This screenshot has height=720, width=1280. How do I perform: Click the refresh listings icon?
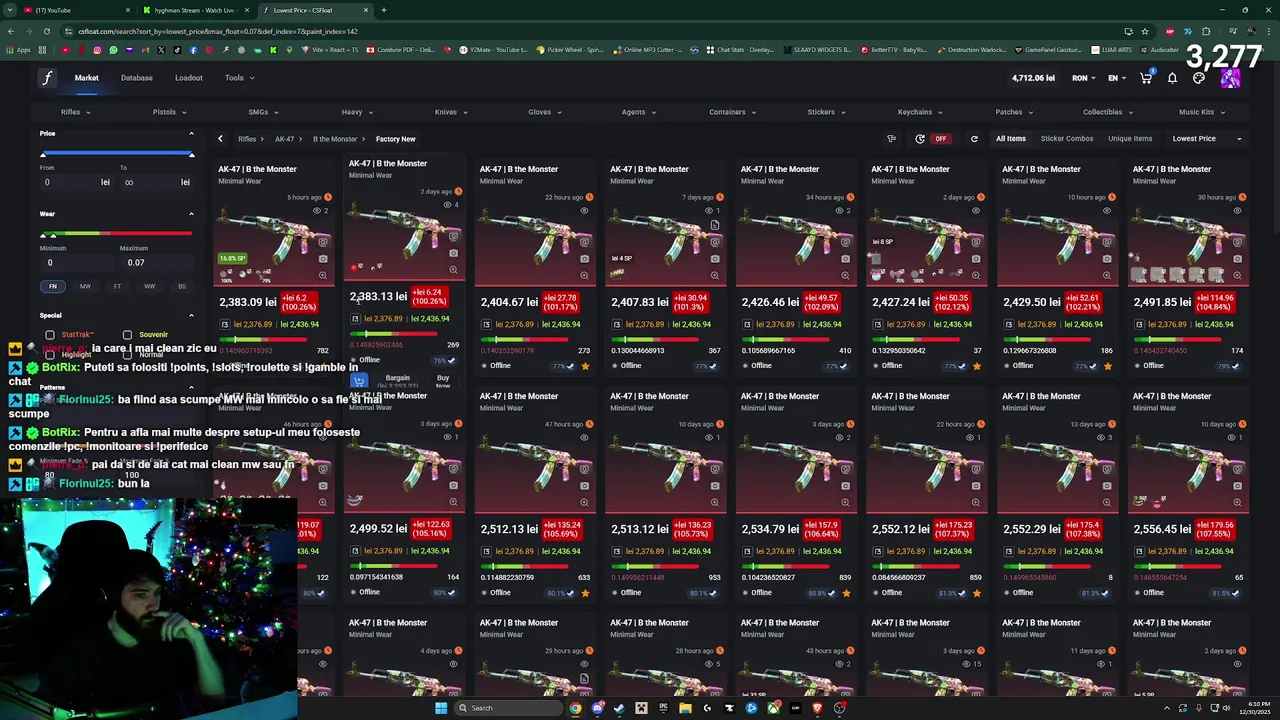point(974,139)
